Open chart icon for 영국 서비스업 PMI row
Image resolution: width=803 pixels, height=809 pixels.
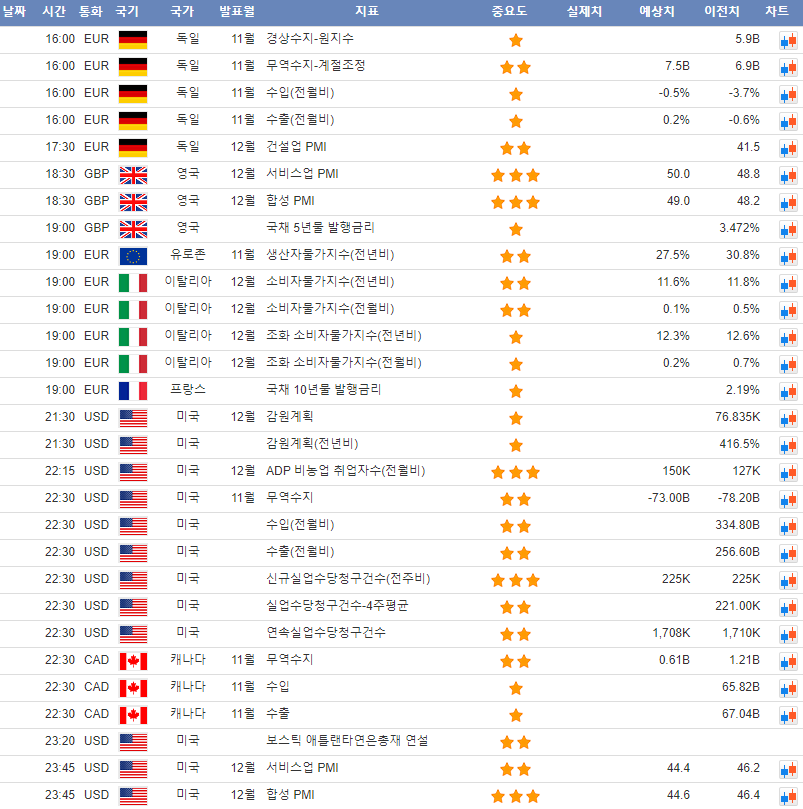point(788,174)
